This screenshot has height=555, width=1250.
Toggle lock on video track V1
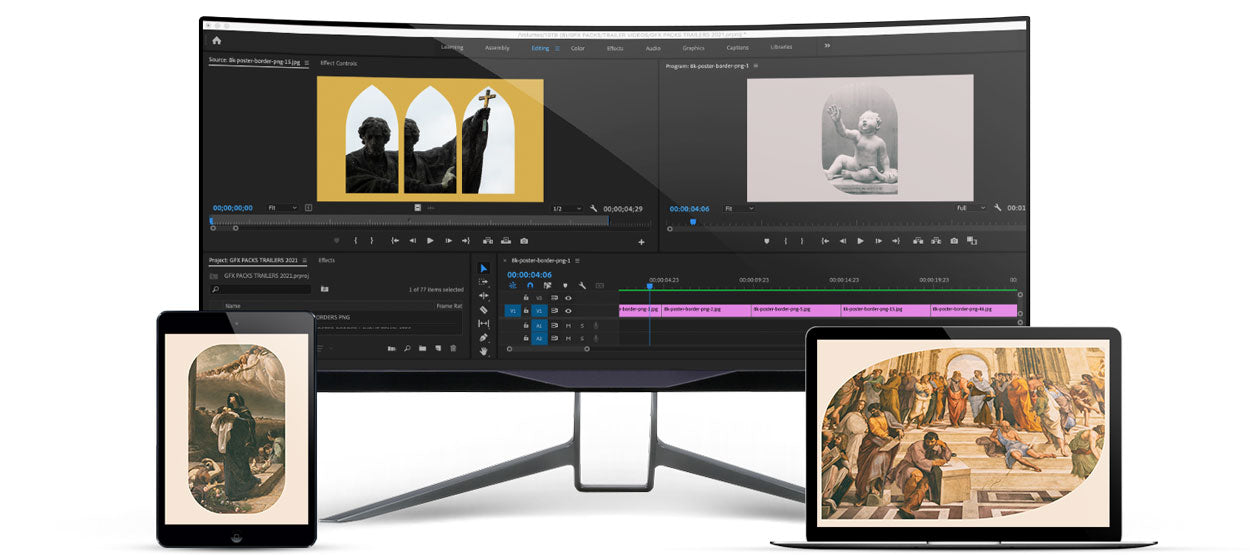pyautogui.click(x=526, y=311)
